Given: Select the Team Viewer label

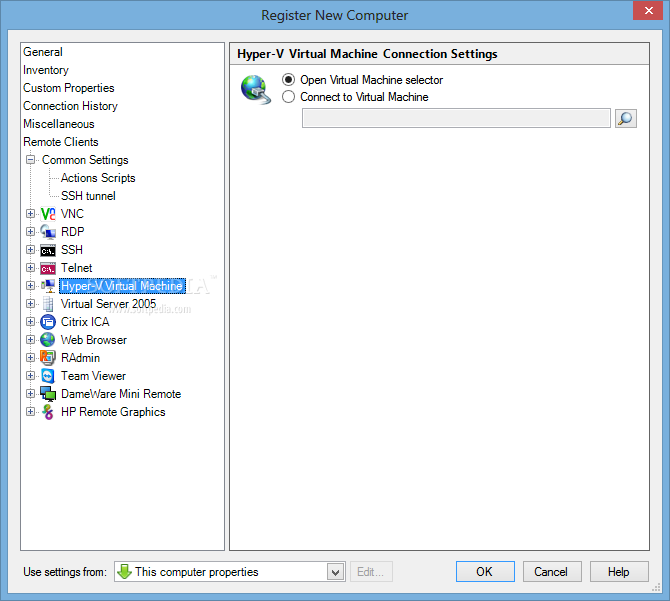Looking at the screenshot, I should click(94, 376).
